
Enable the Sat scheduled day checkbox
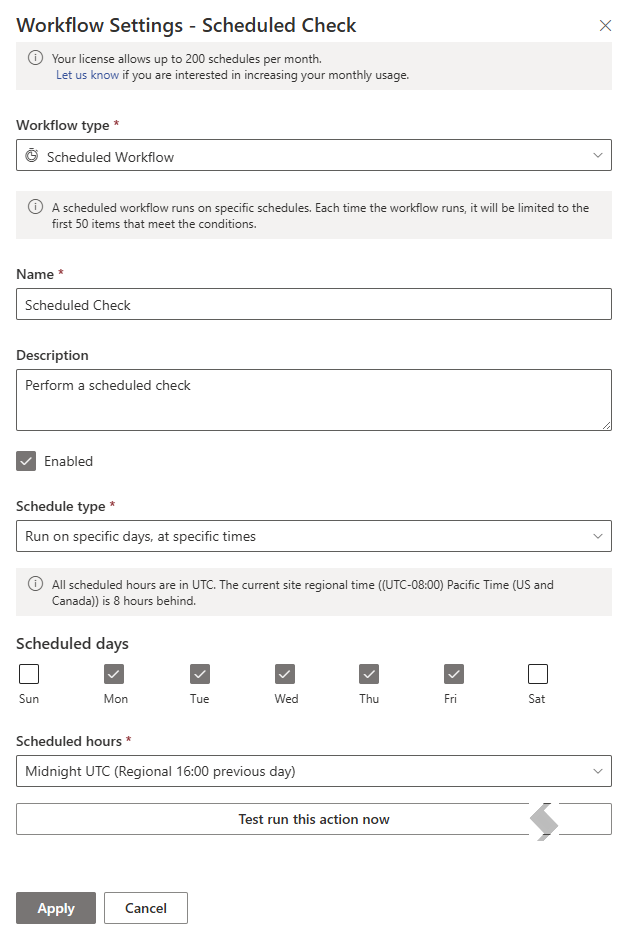[x=538, y=674]
